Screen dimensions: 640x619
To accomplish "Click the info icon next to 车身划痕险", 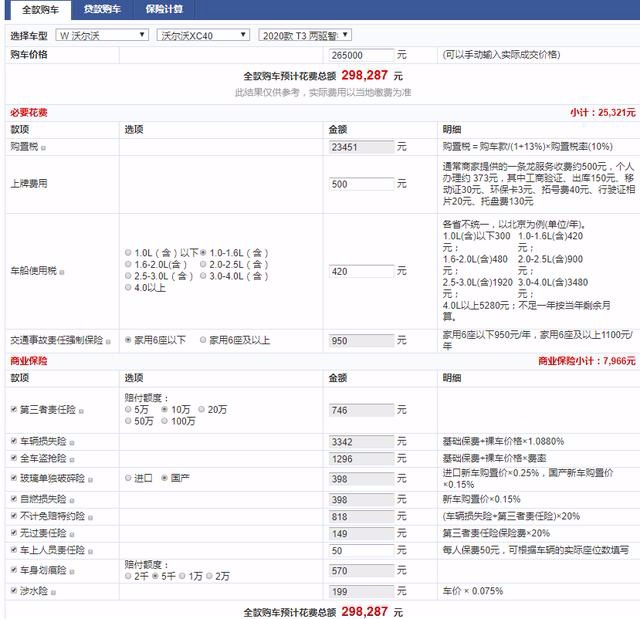I will [x=71, y=572].
